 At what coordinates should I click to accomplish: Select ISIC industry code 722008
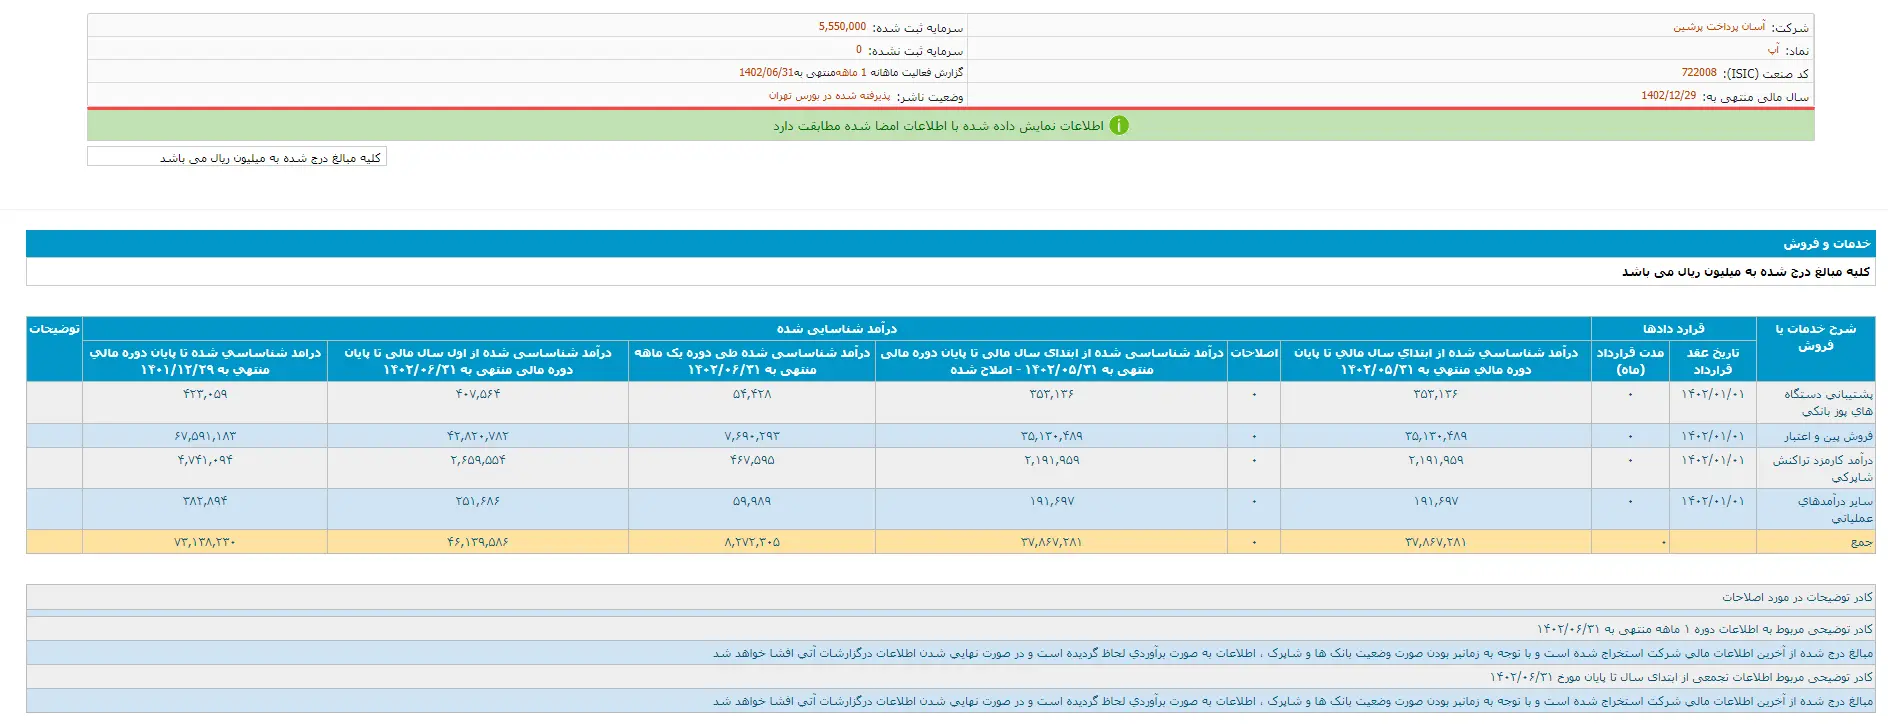click(1699, 73)
